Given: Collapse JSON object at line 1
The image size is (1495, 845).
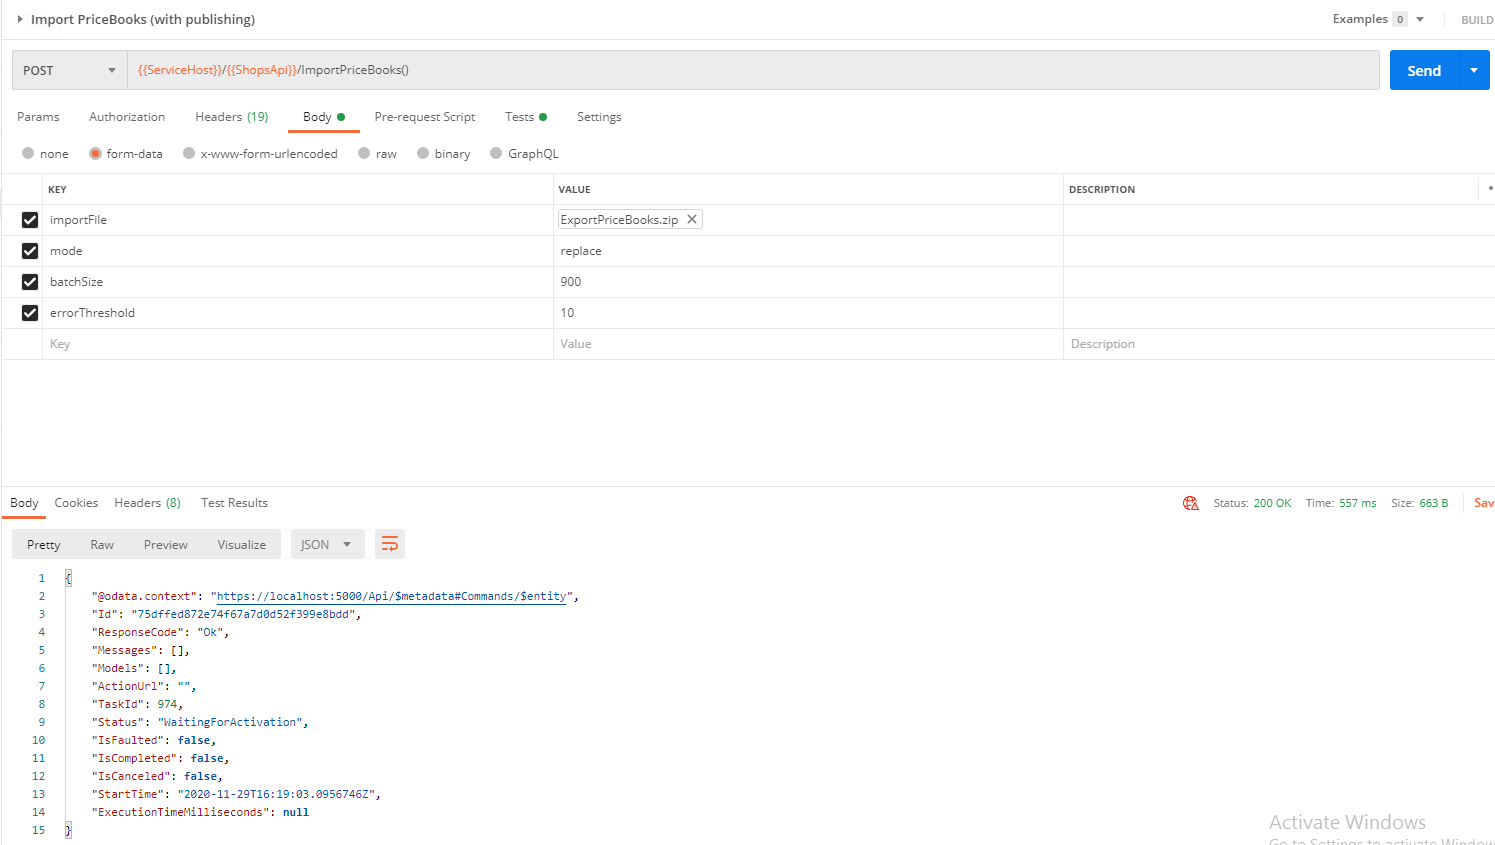Looking at the screenshot, I should tap(68, 578).
